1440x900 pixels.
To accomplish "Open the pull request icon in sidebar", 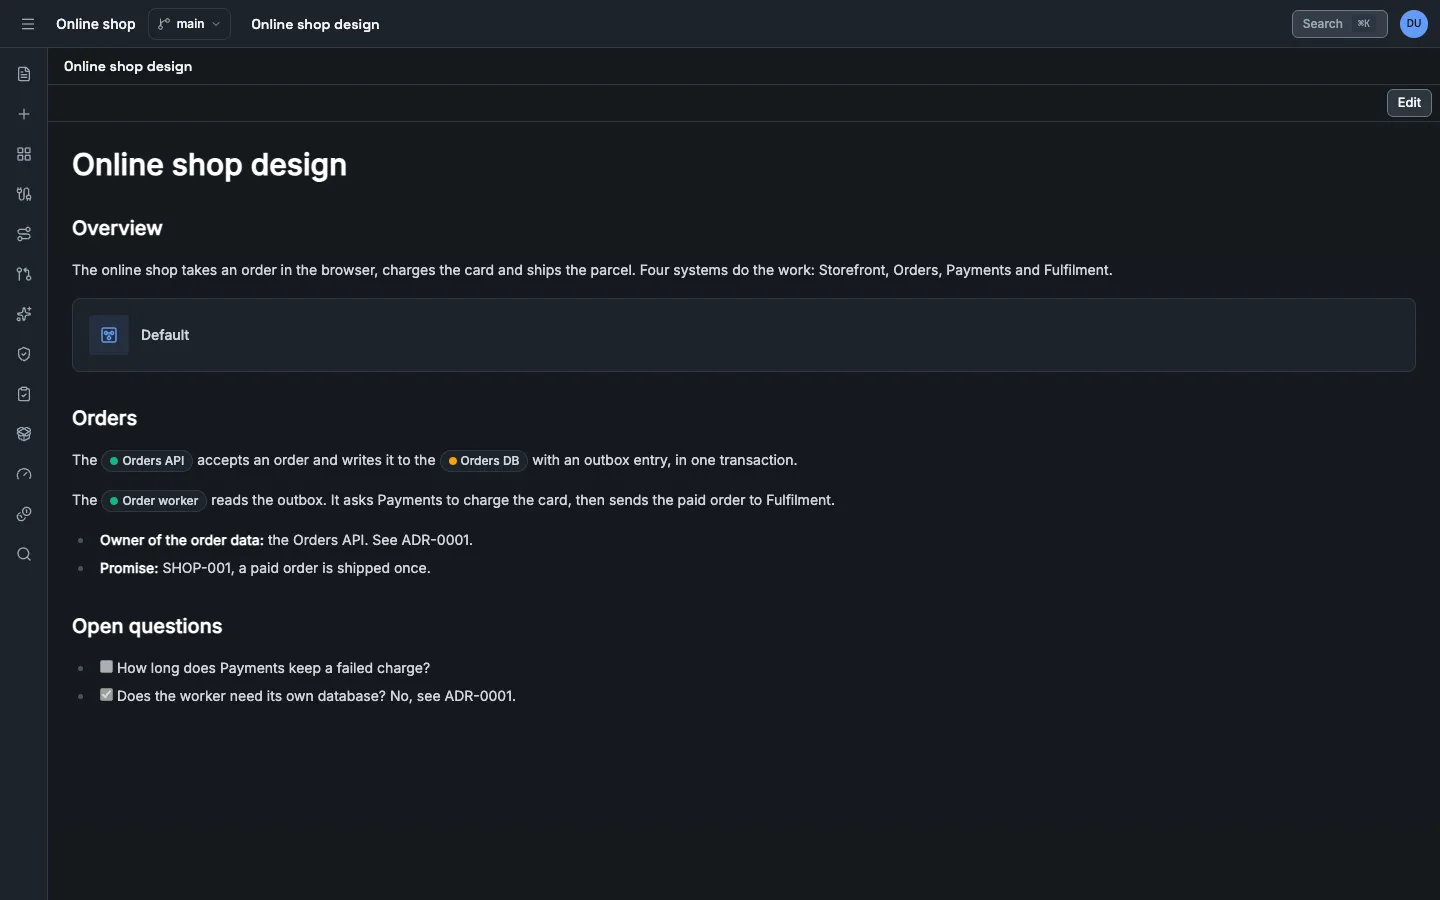I will 24,274.
